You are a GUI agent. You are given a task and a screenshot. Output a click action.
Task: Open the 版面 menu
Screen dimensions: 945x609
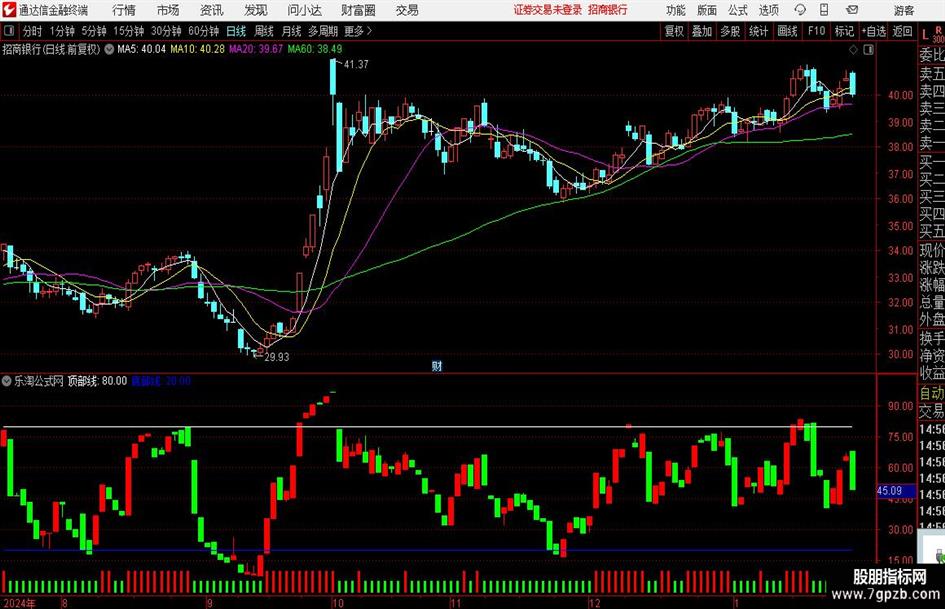tap(707, 10)
